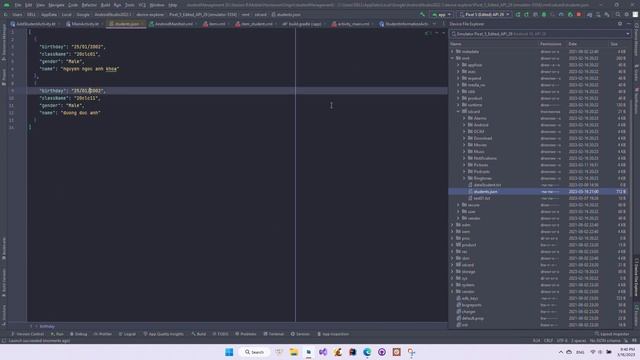640x360 pixels.
Task: Open Visual Studio from the taskbar
Action: pyautogui.click(x=323, y=352)
